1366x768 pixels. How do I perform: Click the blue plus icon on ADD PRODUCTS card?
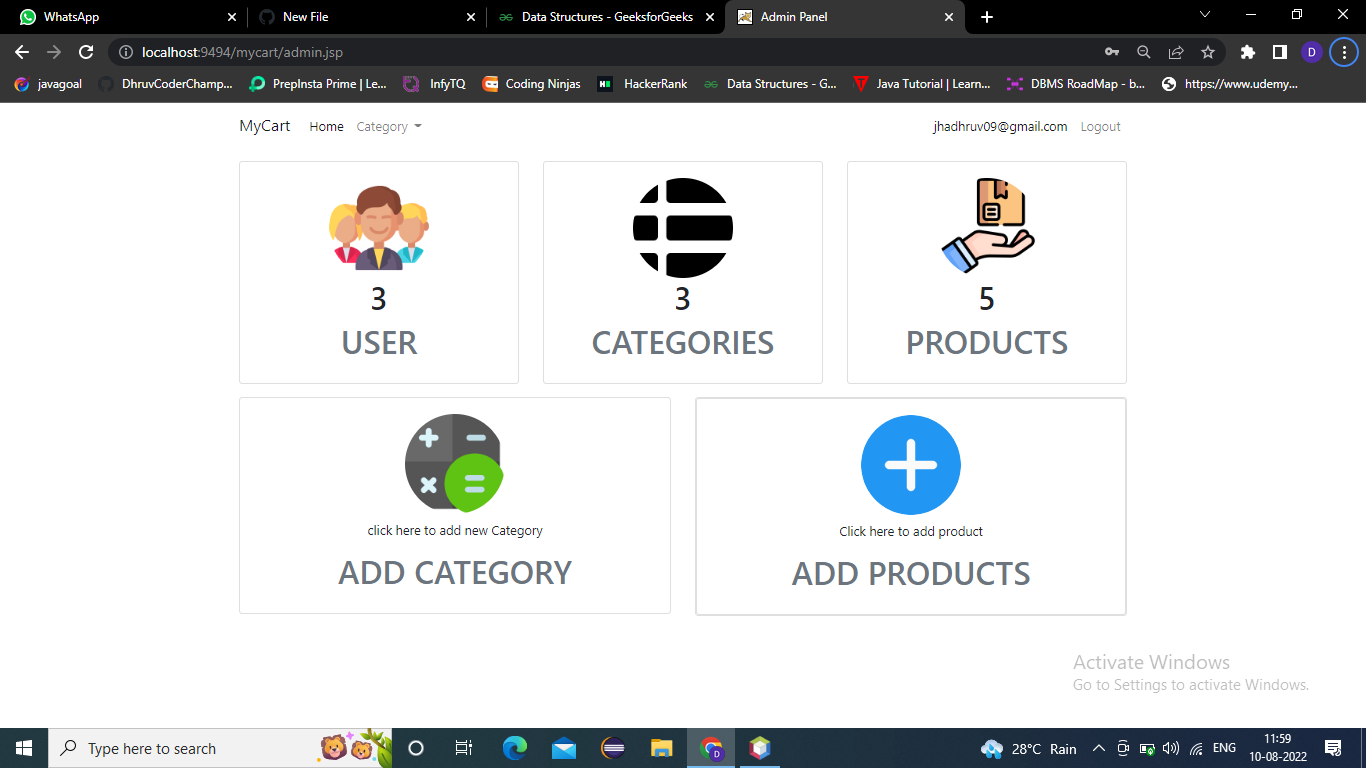coord(910,464)
